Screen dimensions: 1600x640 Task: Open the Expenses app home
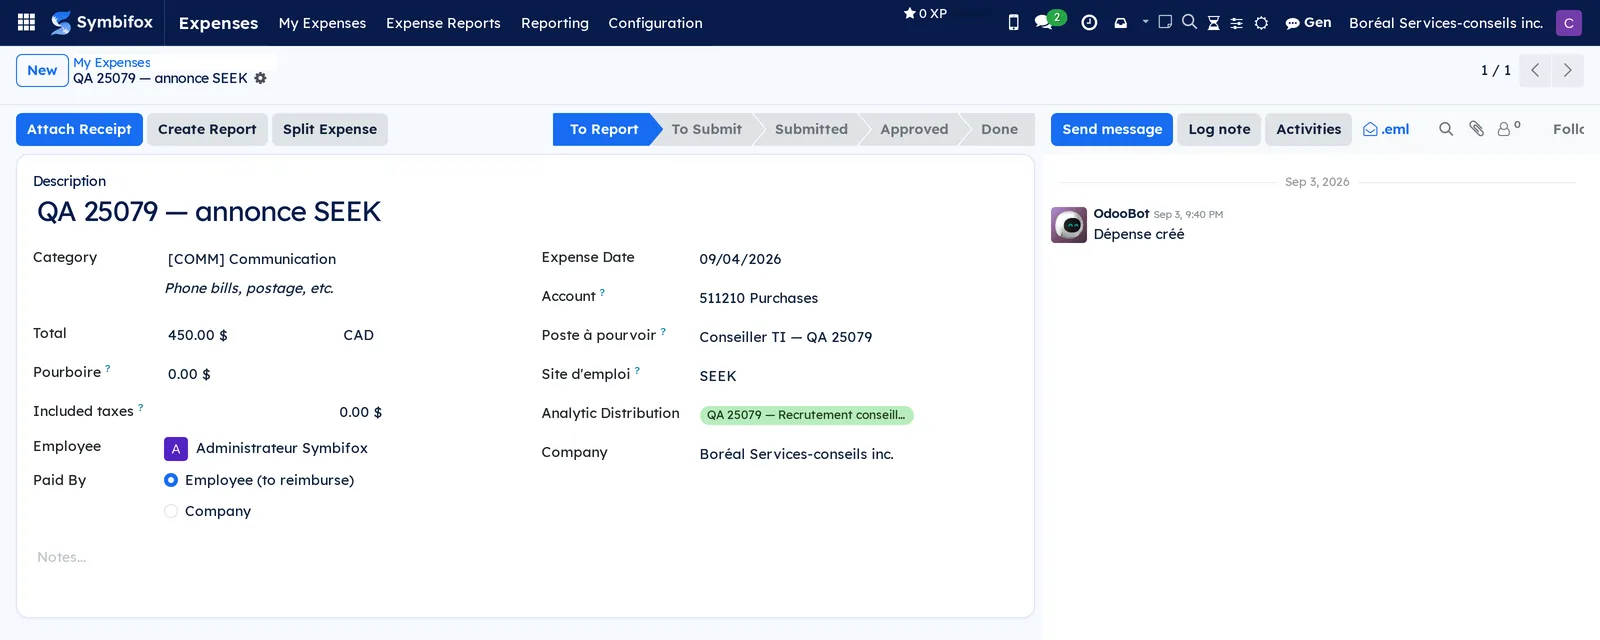tap(218, 23)
